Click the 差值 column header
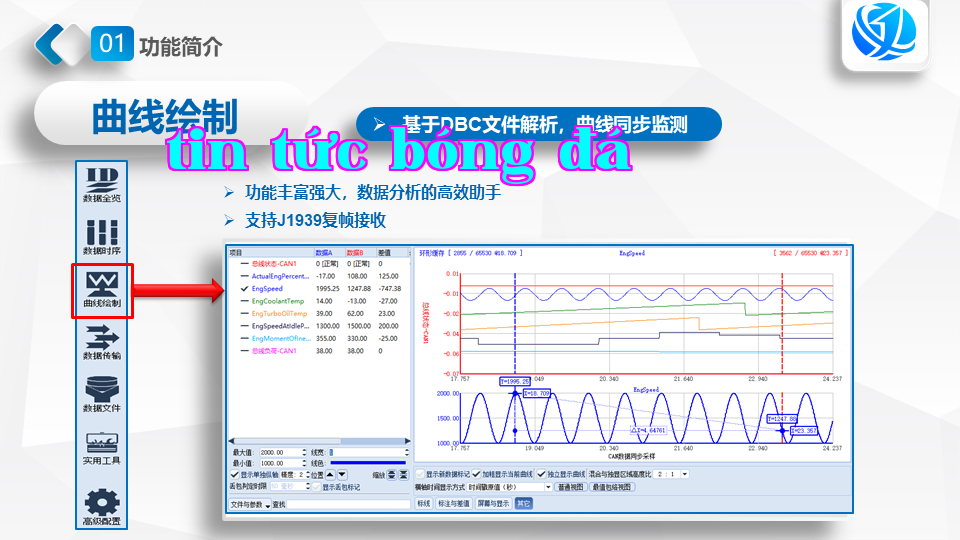 392,252
